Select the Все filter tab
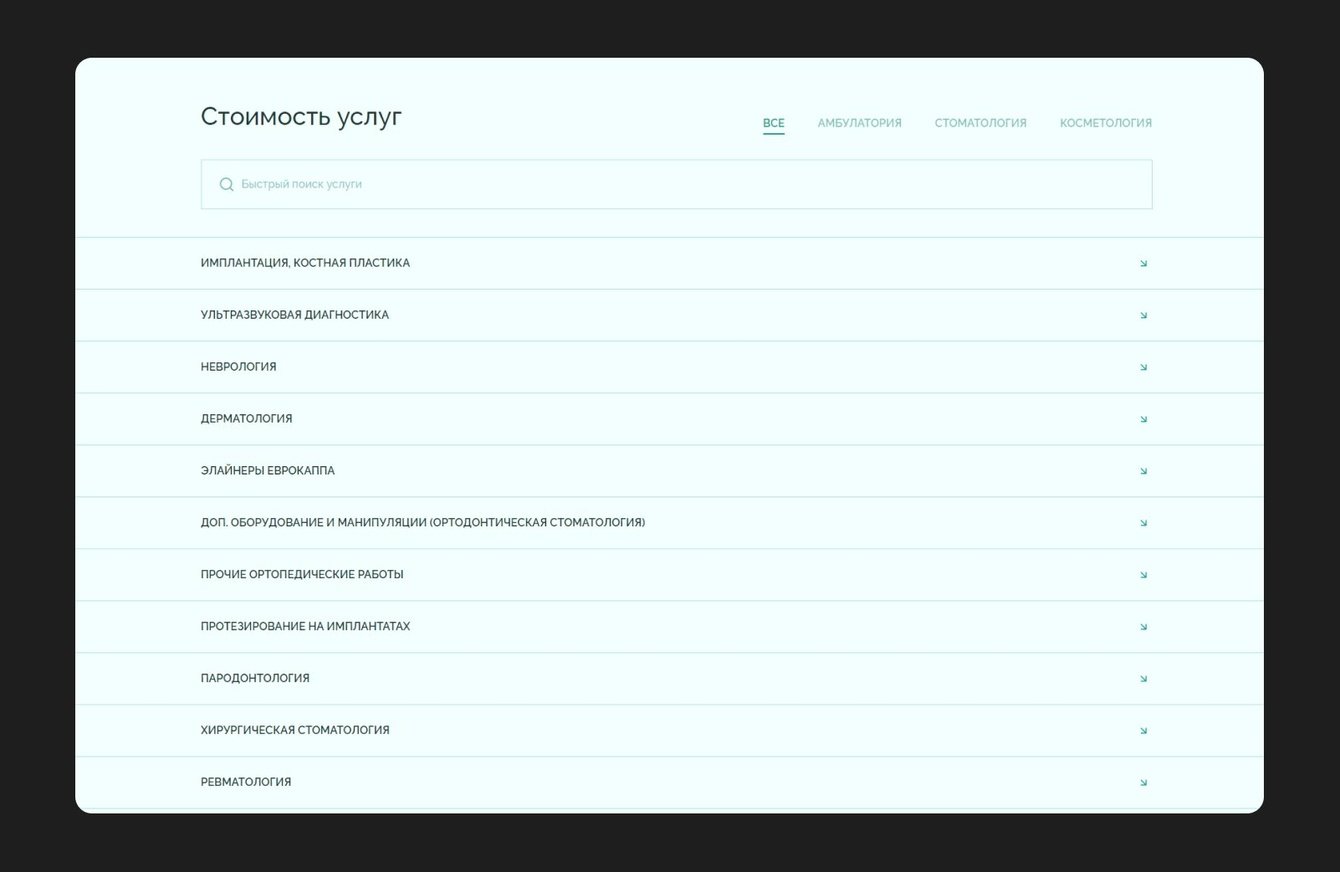 [773, 123]
